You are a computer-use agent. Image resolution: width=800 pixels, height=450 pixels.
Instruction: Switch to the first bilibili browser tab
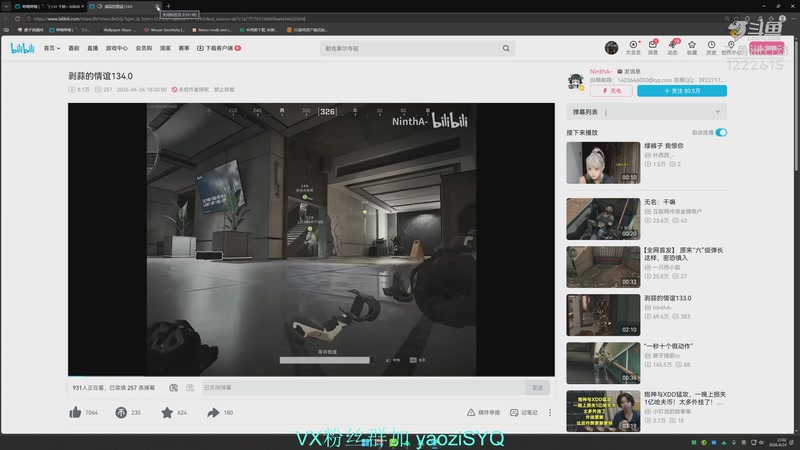(48, 6)
